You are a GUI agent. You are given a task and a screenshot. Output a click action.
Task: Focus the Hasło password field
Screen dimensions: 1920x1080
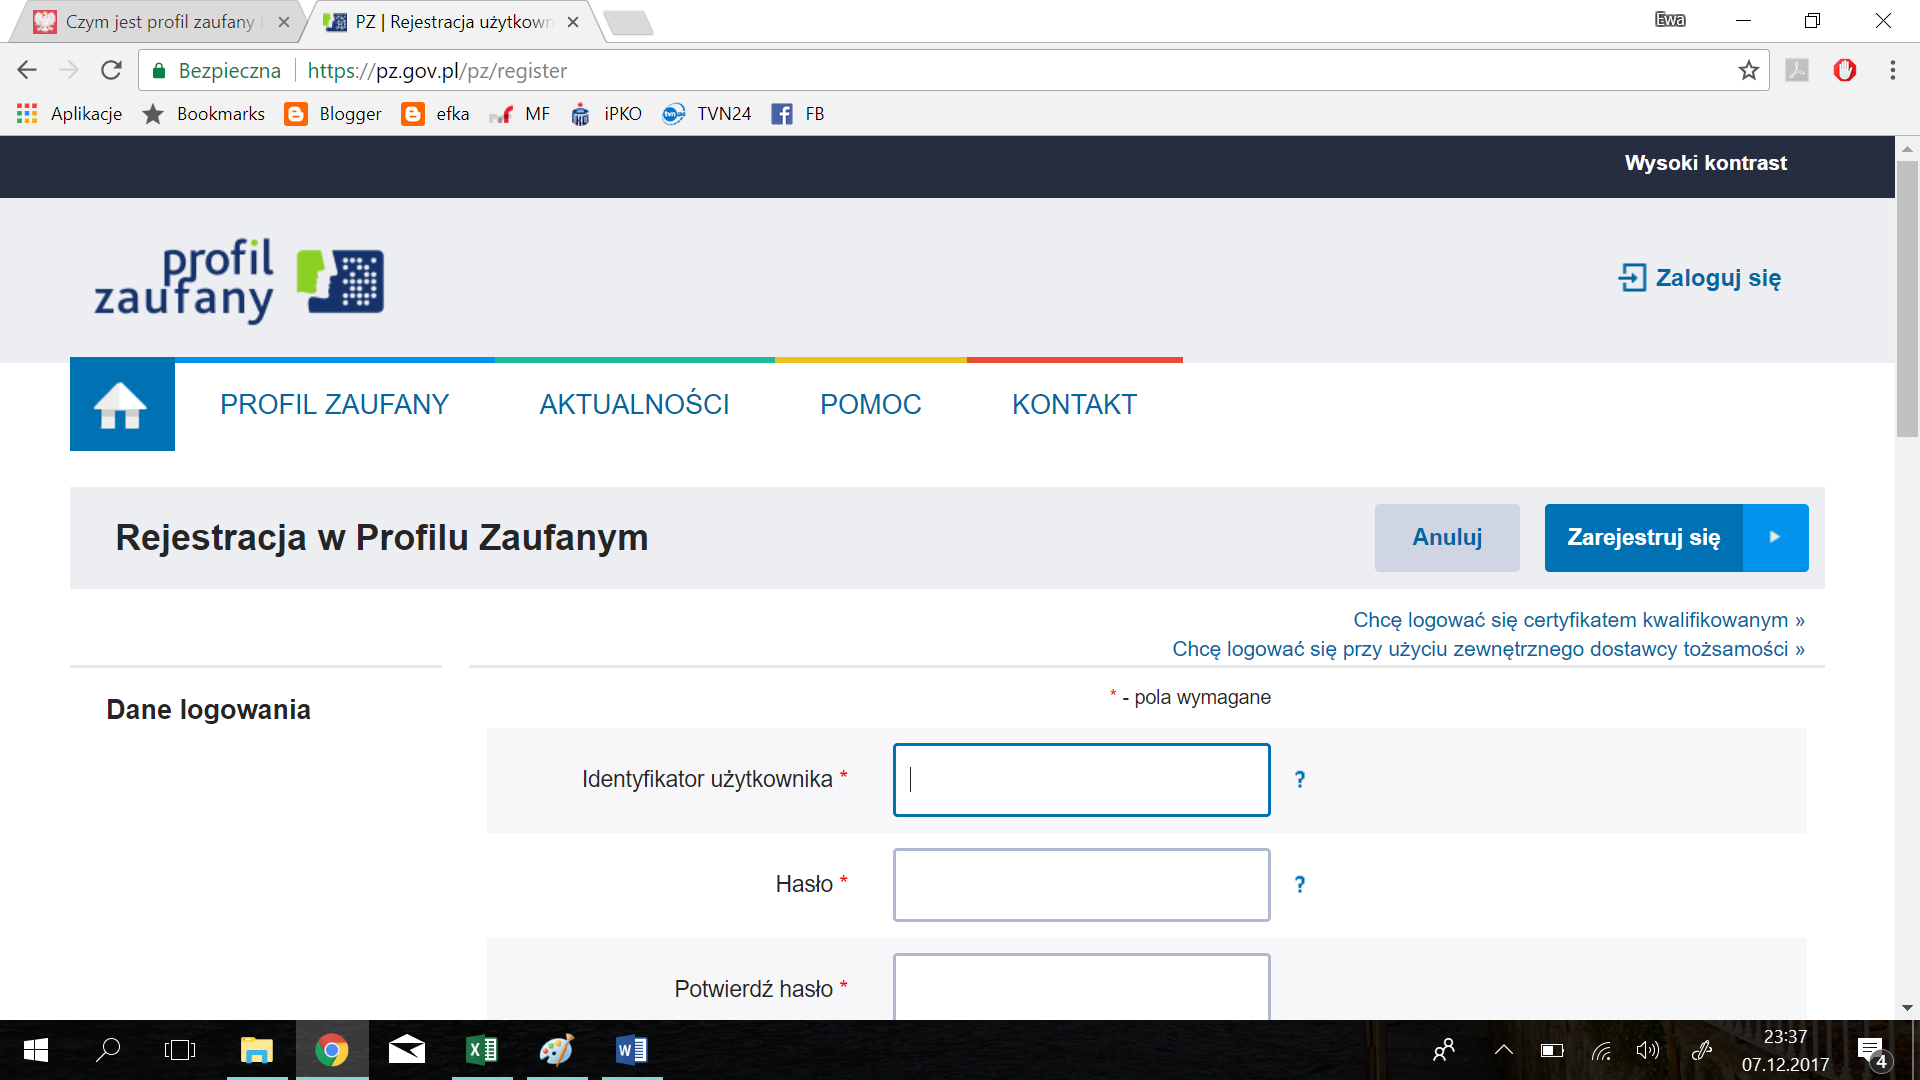(x=1081, y=885)
